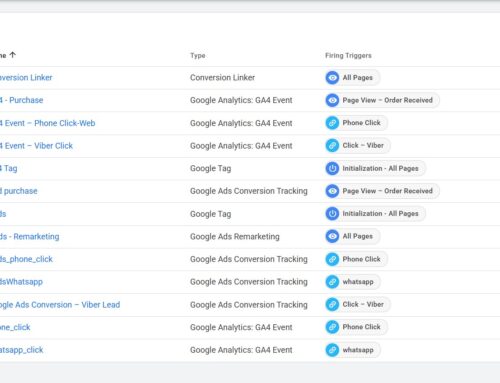This screenshot has width=500, height=383.
Task: Click the link icon in atsapp_click row
Action: tap(332, 350)
